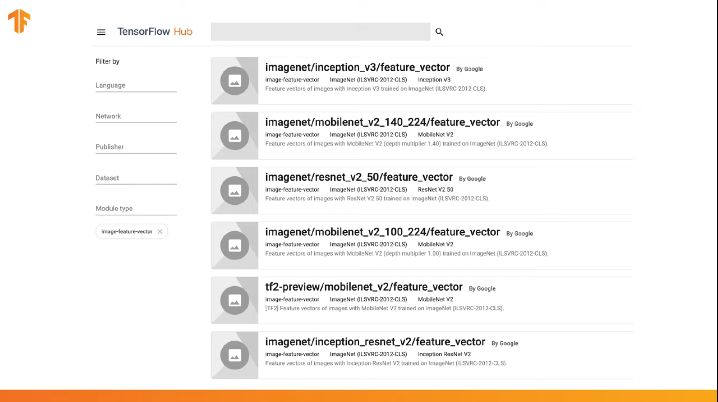Screen dimensions: 718x402
Task: Click the Inception V3 network tag
Action: tap(434, 80)
